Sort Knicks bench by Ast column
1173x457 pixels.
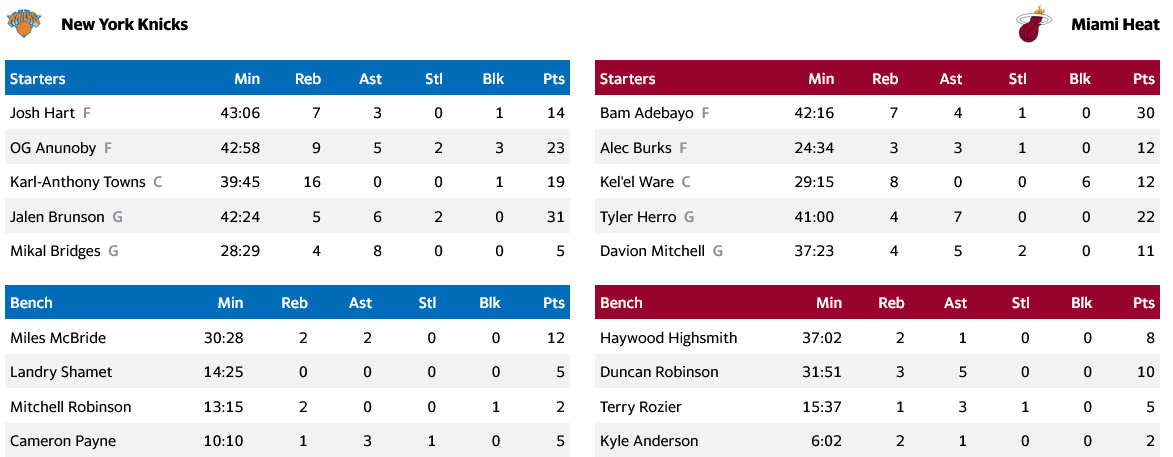click(360, 303)
